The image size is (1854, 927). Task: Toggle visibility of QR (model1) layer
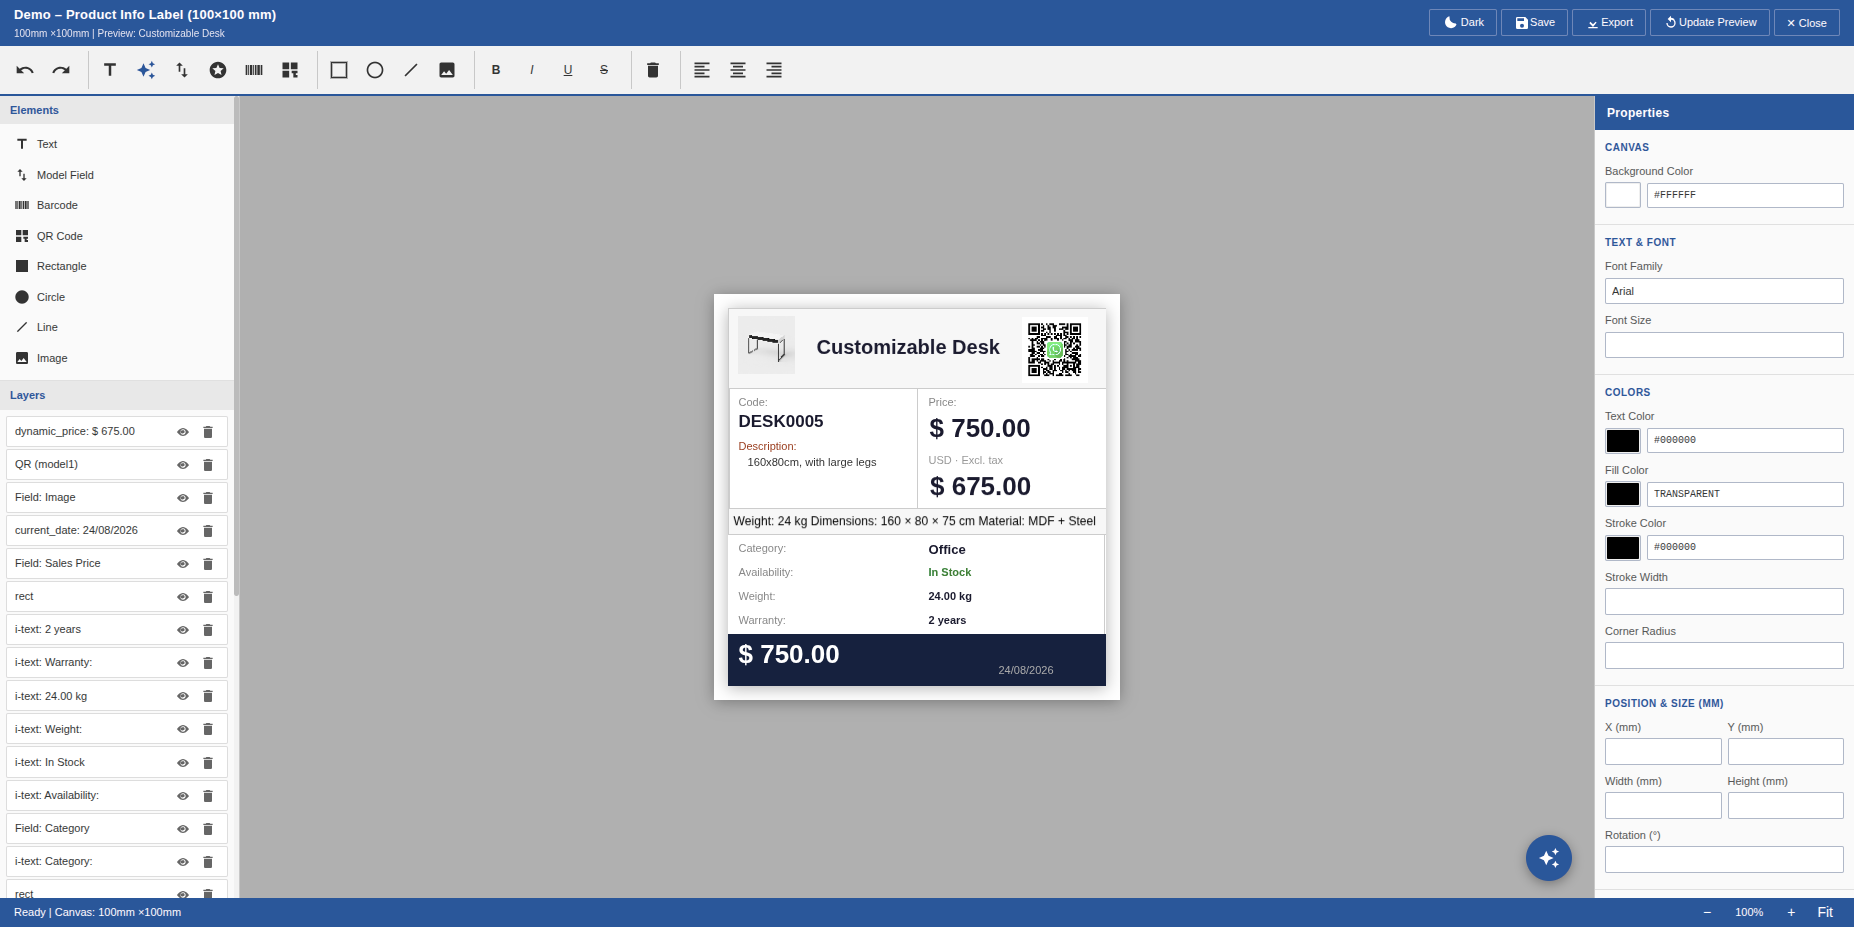183,465
